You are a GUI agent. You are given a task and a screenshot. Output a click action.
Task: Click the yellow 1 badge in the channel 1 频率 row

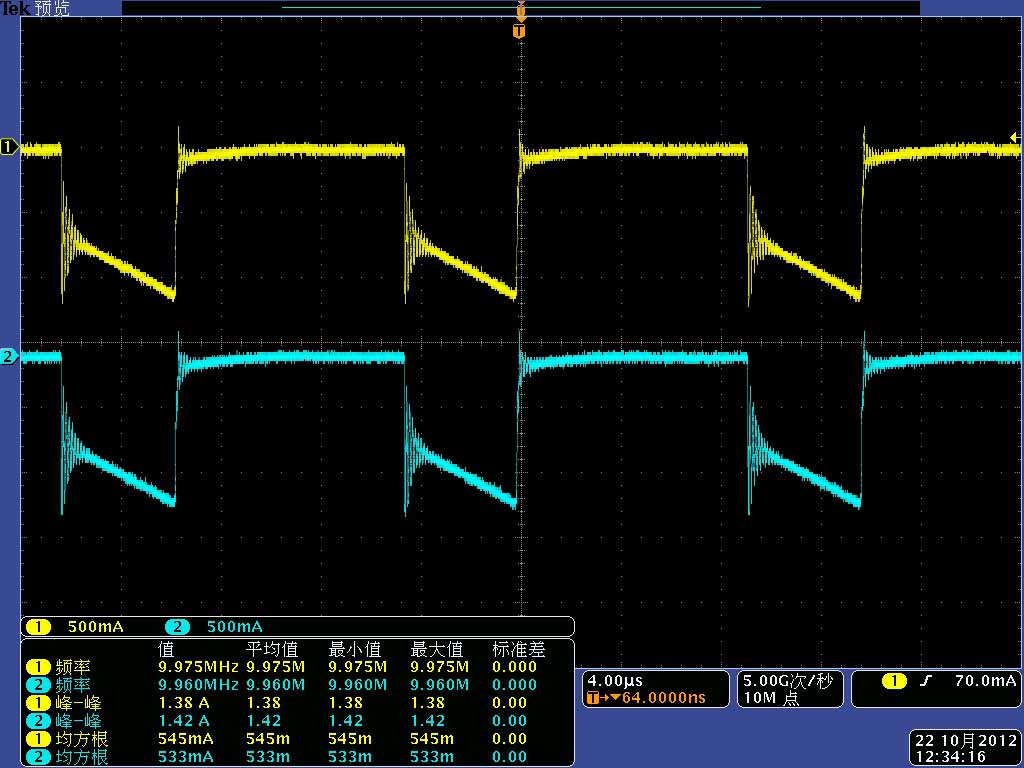pyautogui.click(x=38, y=667)
